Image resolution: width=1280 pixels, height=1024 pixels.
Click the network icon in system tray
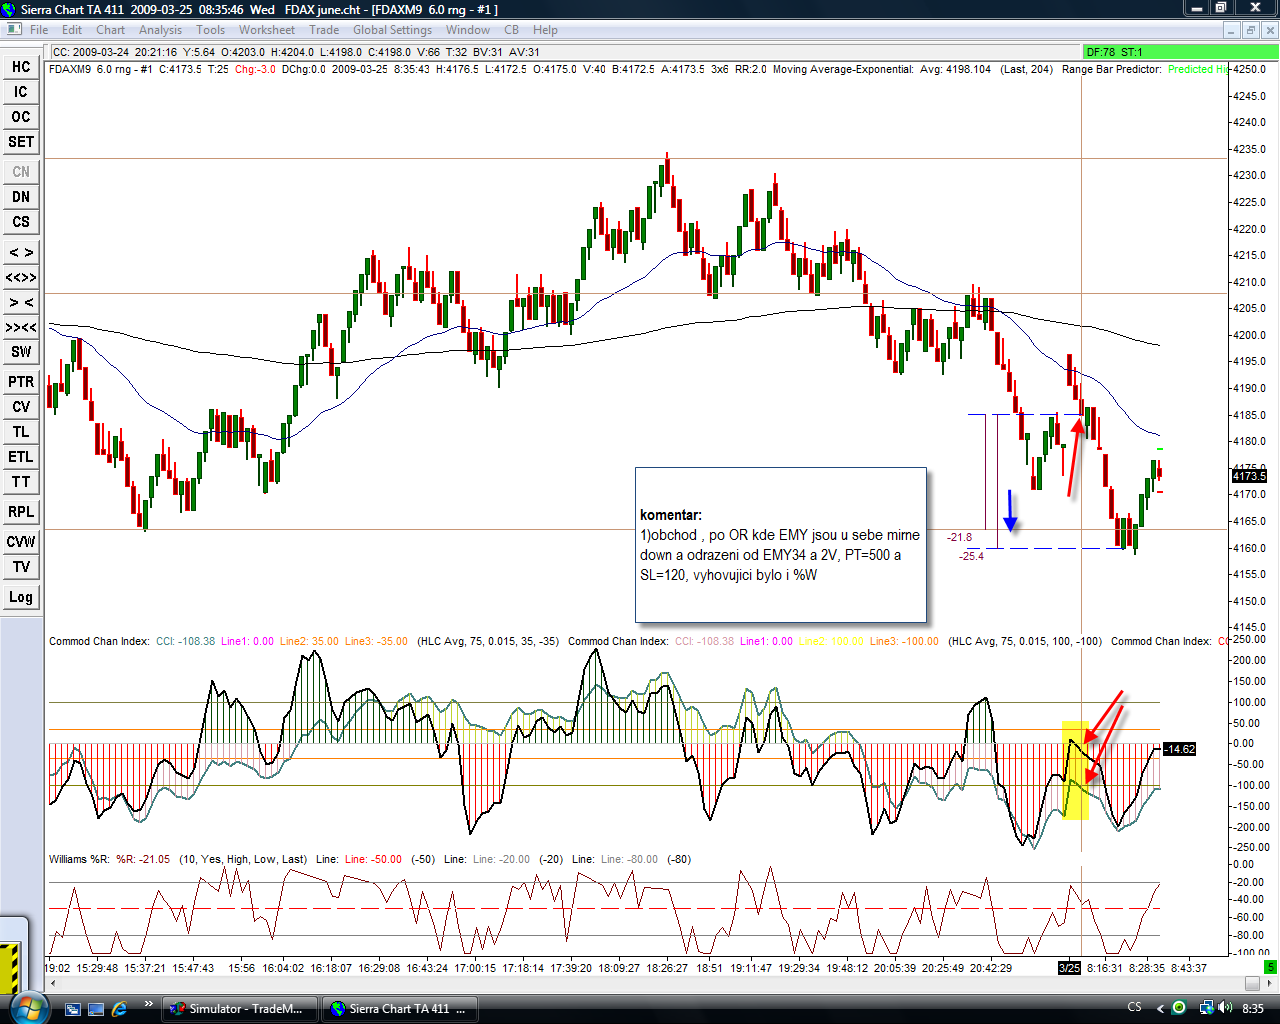pyautogui.click(x=1206, y=1008)
